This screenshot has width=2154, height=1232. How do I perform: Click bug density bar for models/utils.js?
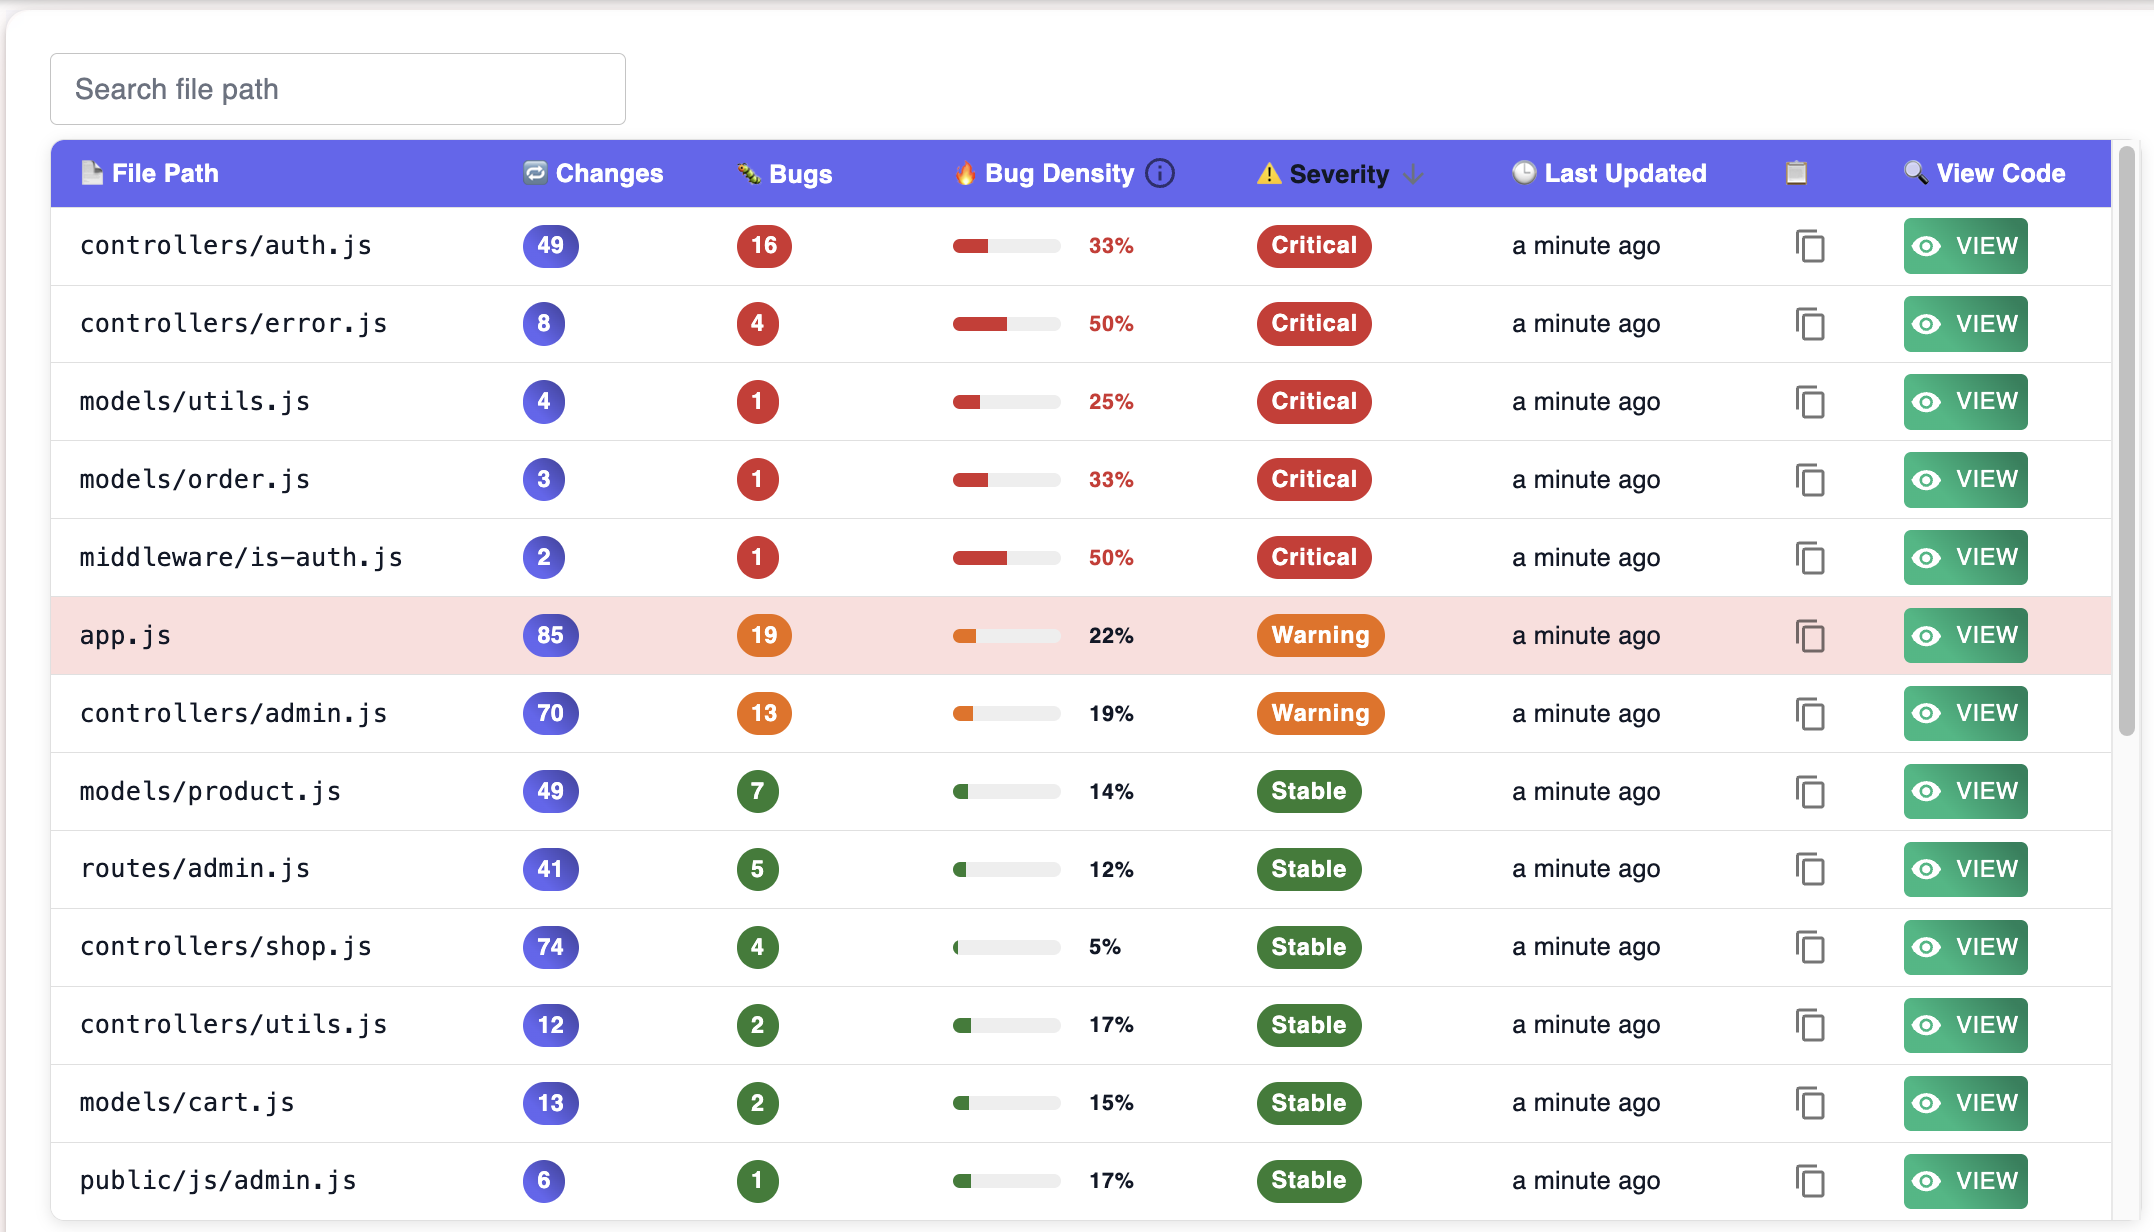coord(1006,402)
